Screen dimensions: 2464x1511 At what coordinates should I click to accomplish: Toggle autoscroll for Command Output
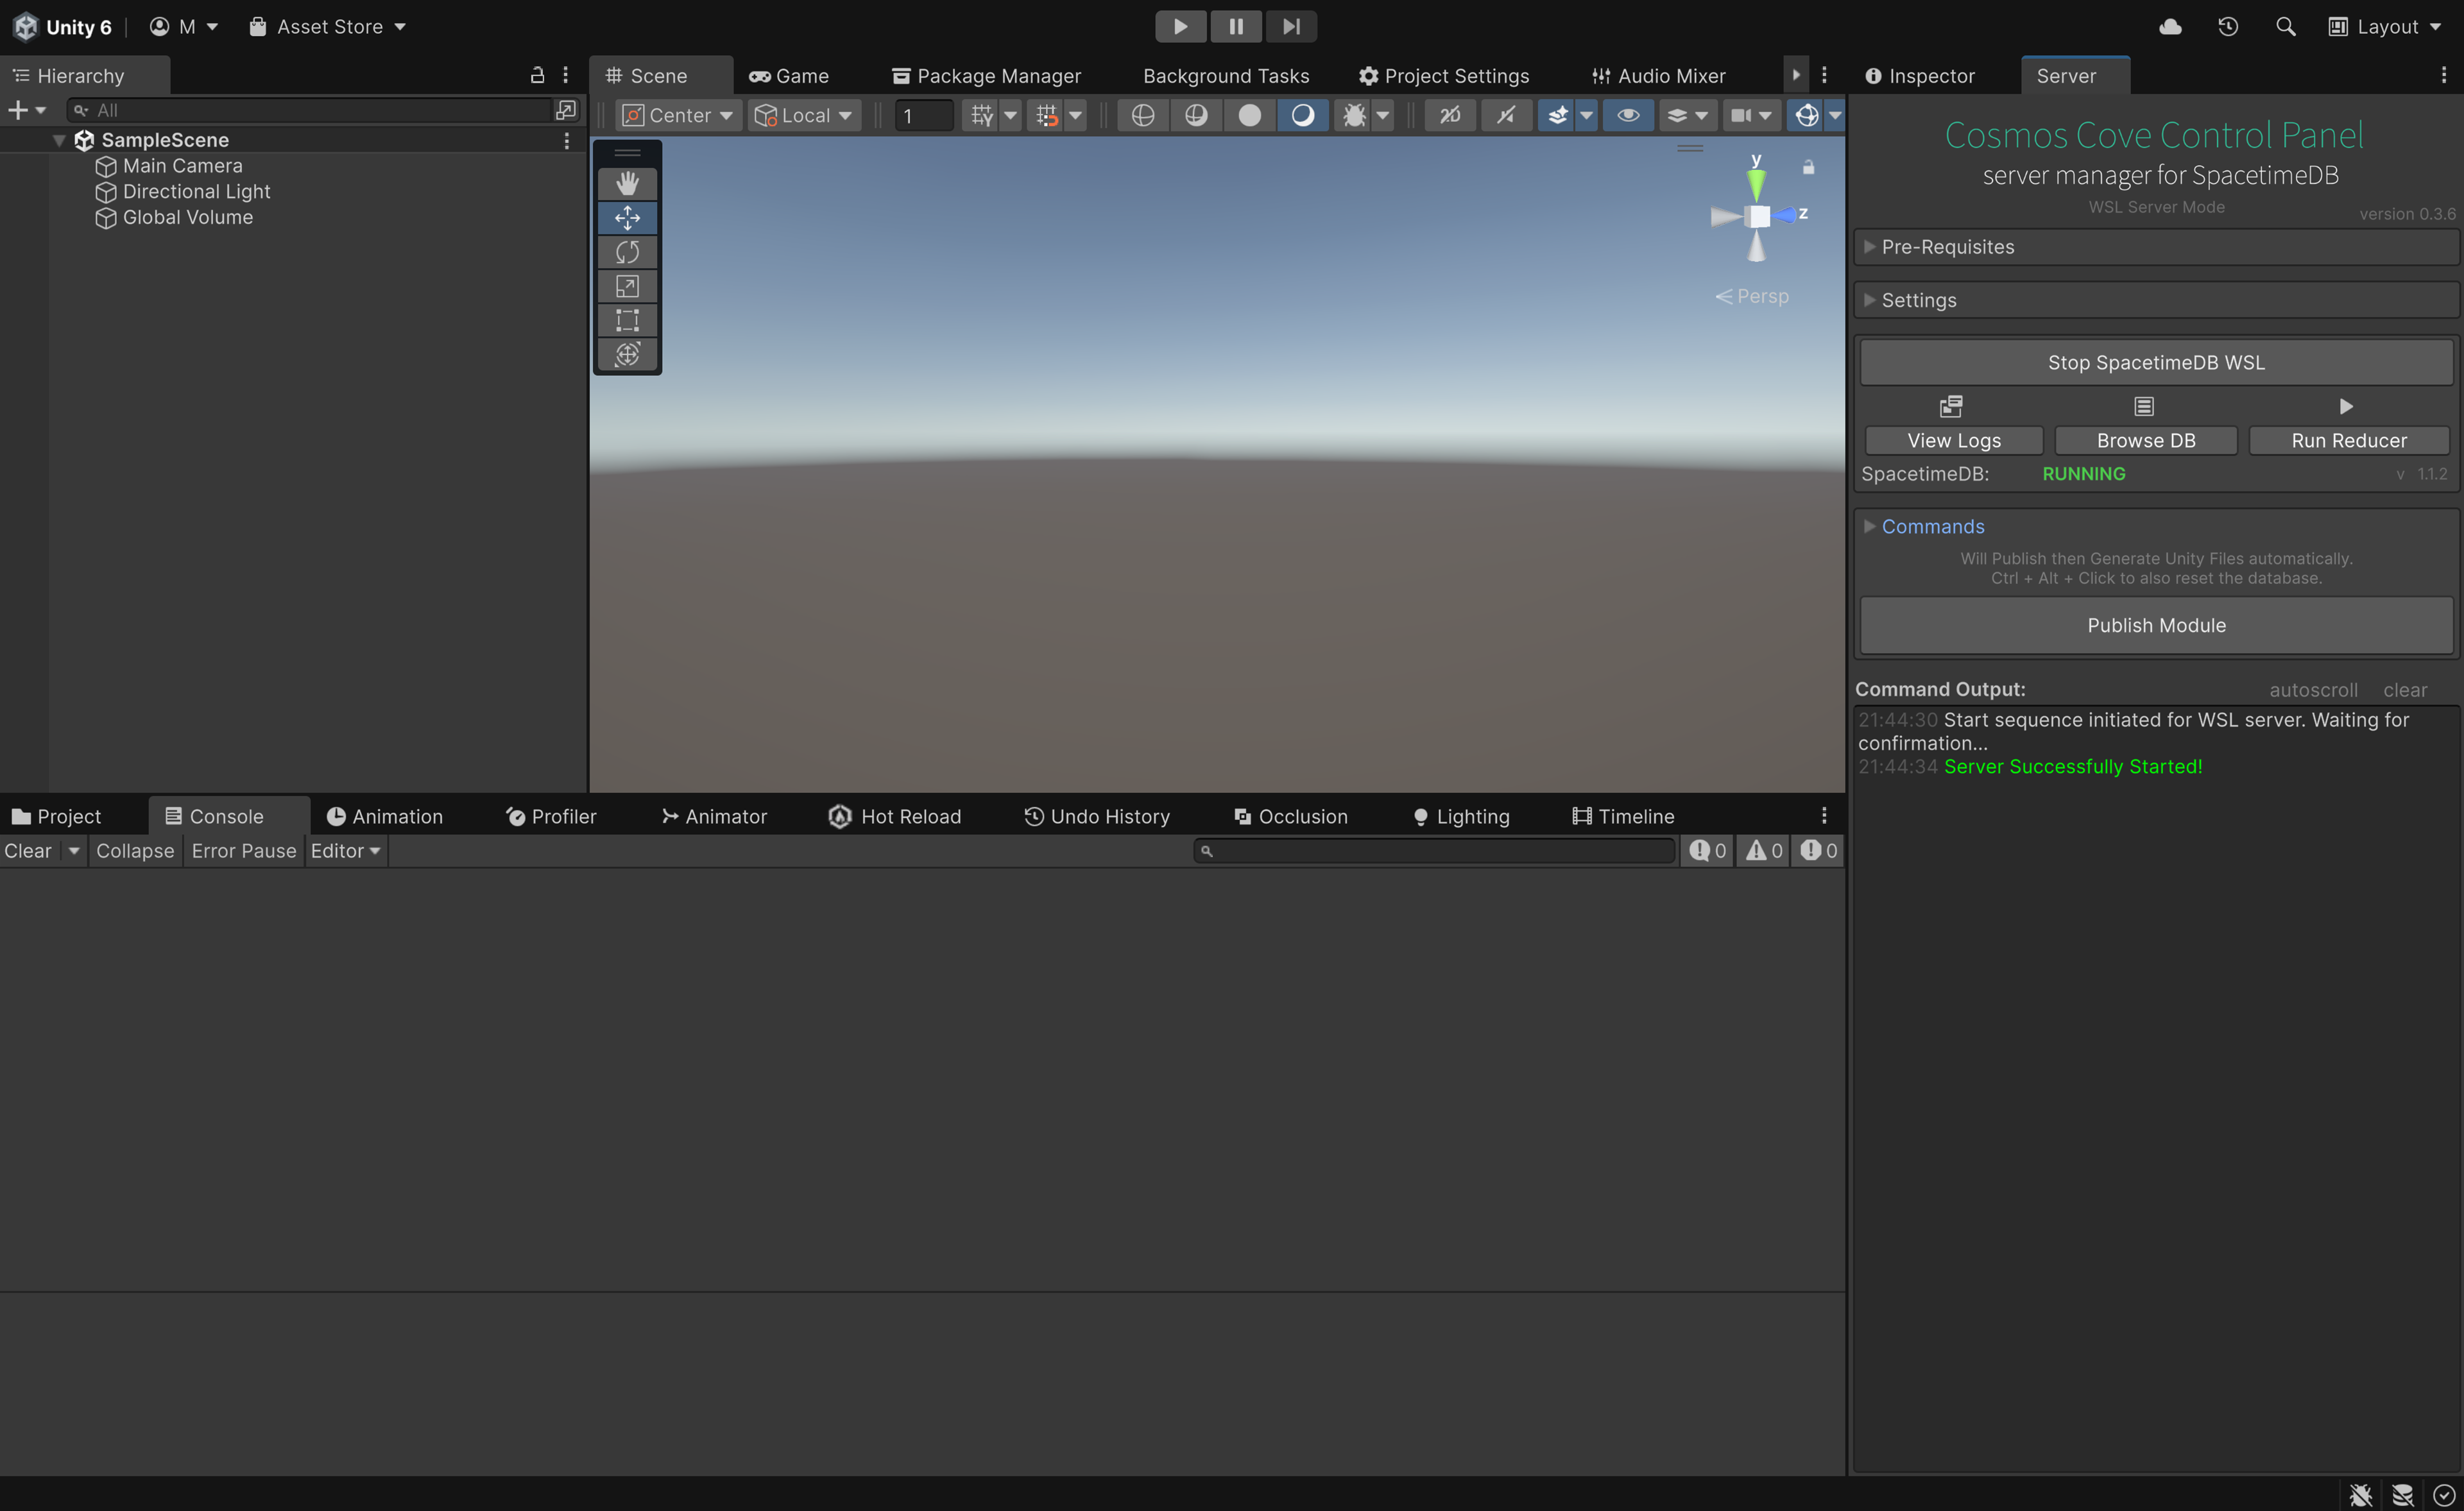pos(2313,690)
